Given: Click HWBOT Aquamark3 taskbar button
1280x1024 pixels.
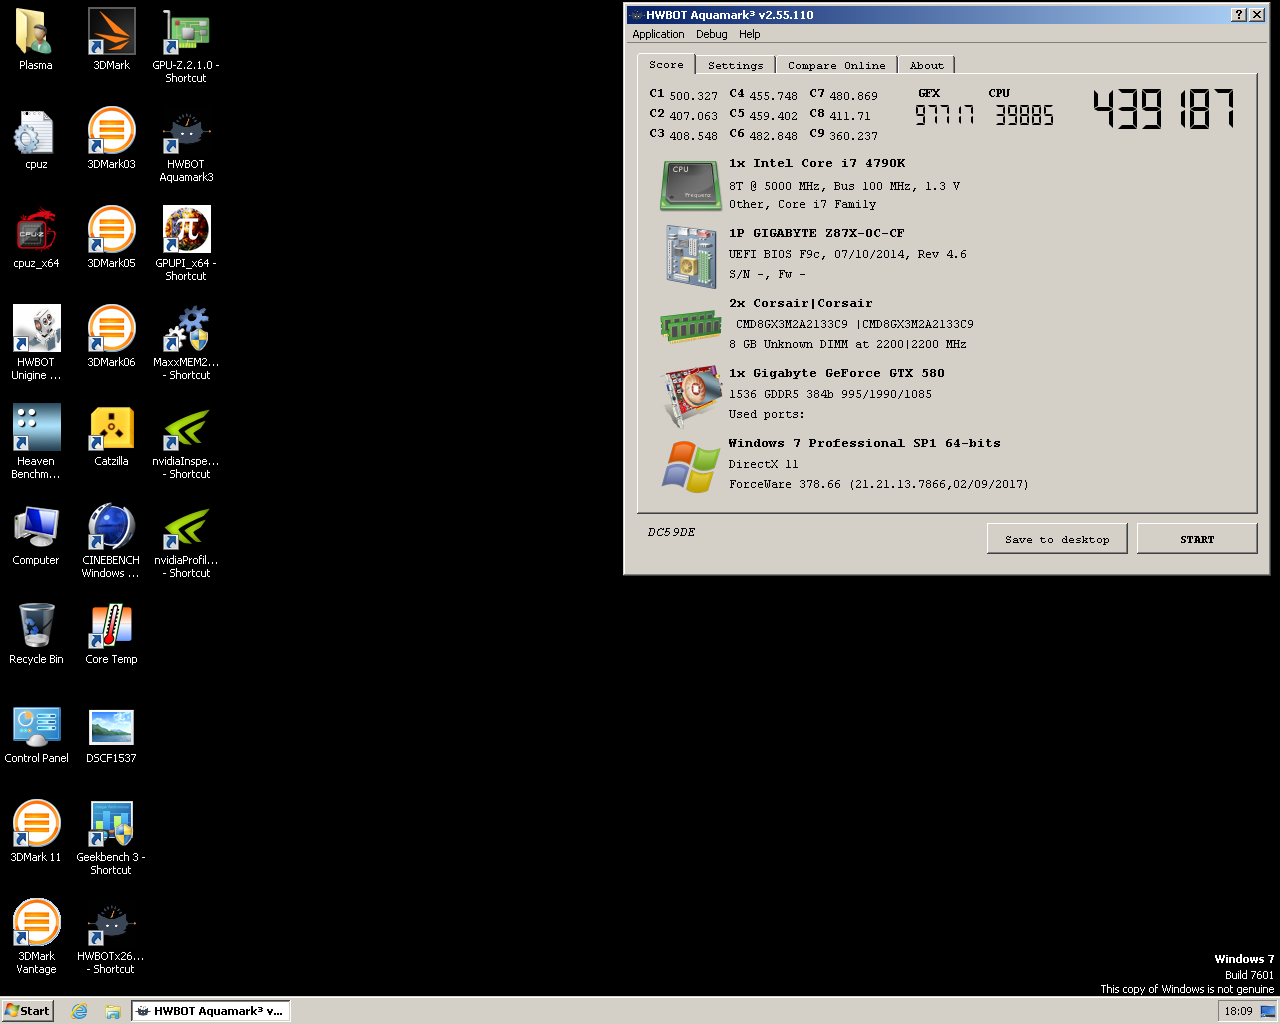Looking at the screenshot, I should point(210,1011).
